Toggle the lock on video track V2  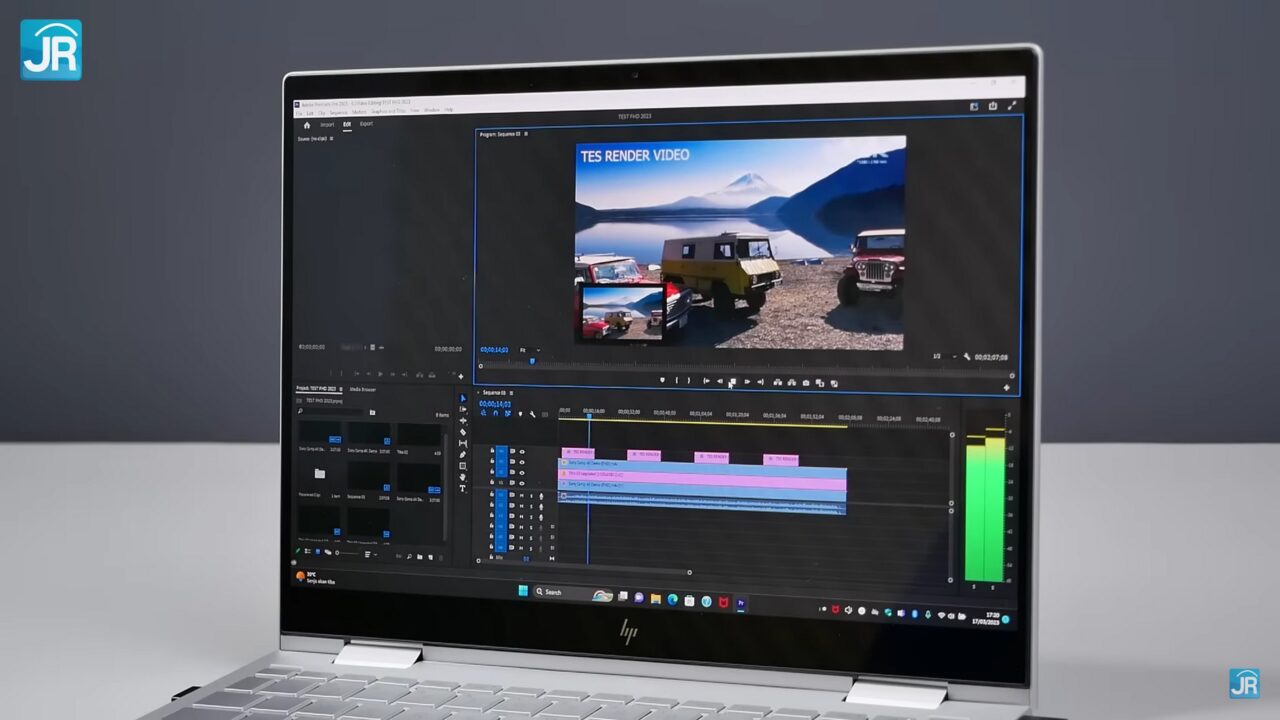point(492,472)
